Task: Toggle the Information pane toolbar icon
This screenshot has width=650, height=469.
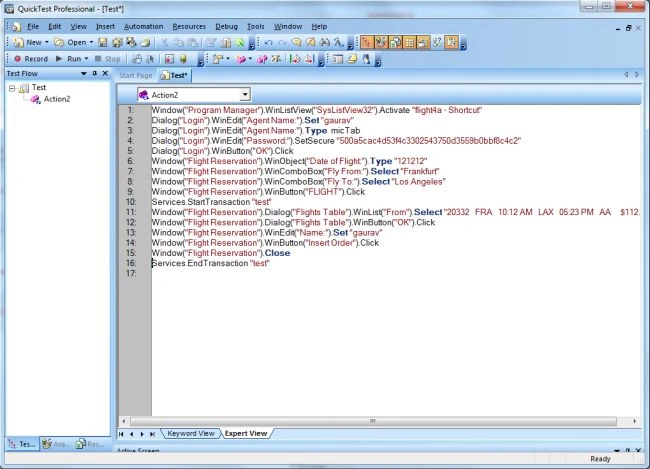Action: pos(451,42)
